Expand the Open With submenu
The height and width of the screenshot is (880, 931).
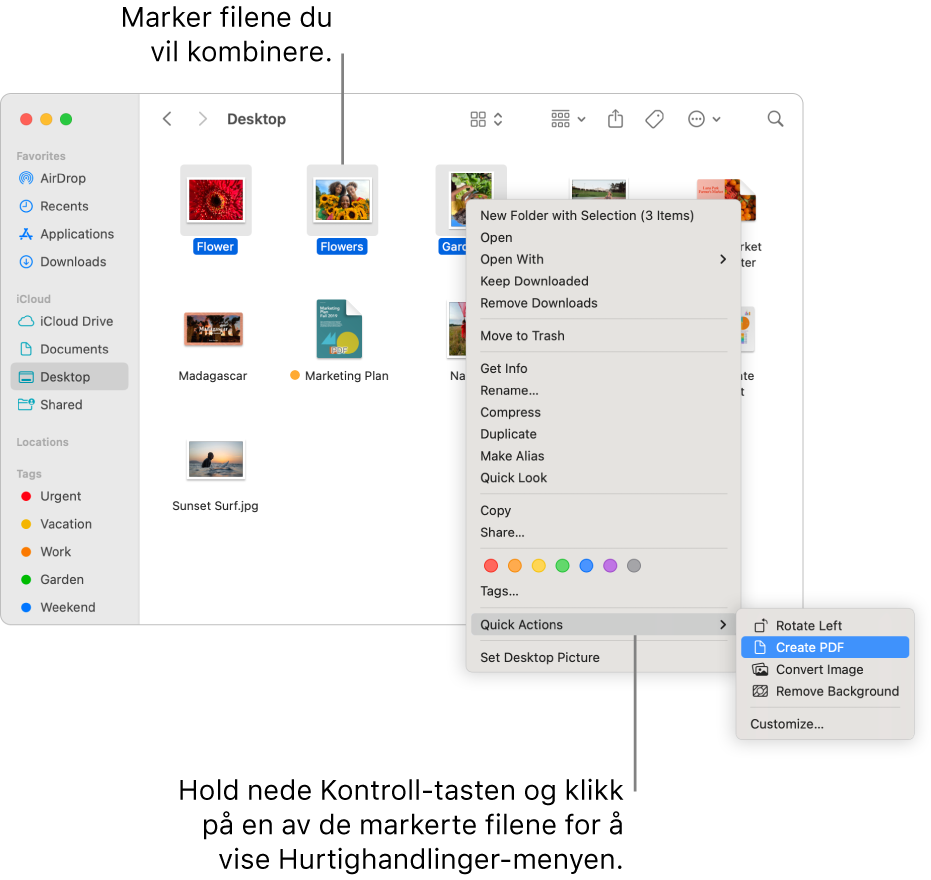coord(603,259)
